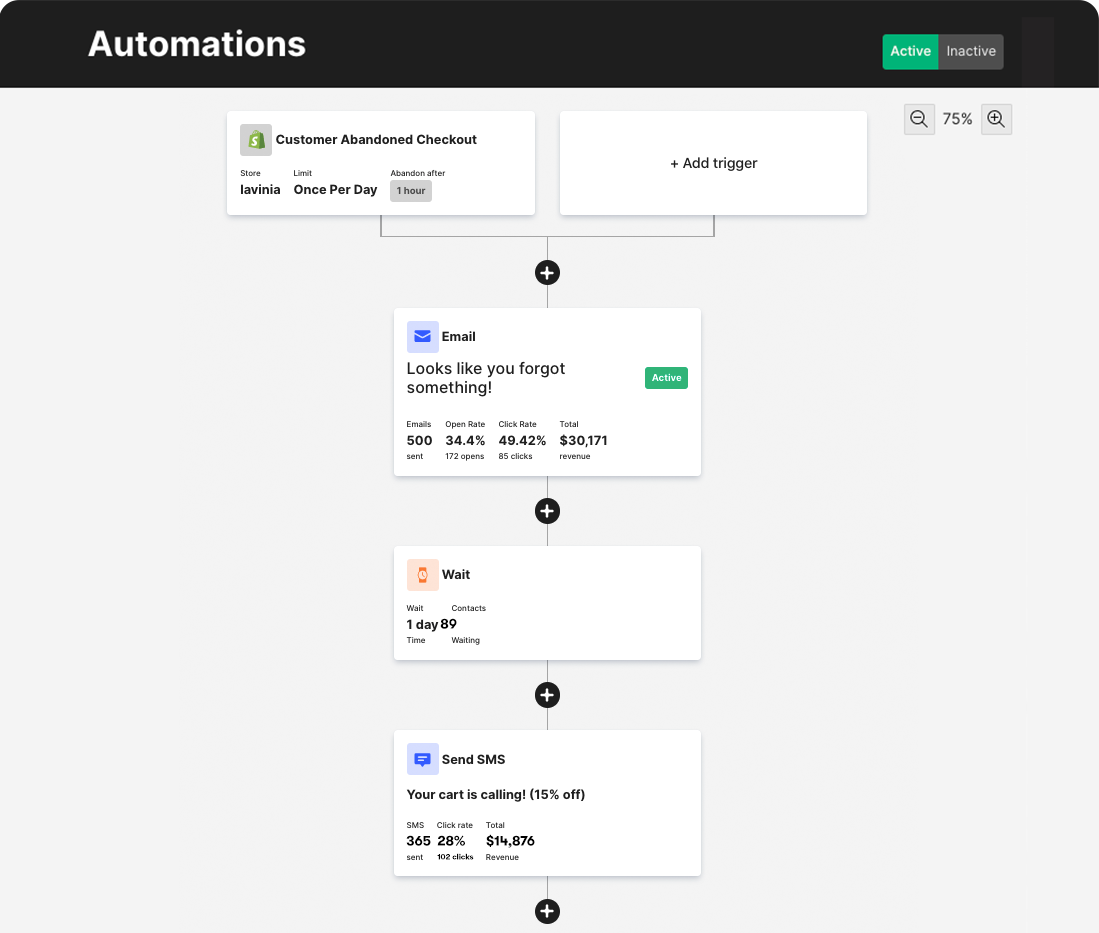1099x933 pixels.
Task: Click the green Active badge on the Email card
Action: 666,378
